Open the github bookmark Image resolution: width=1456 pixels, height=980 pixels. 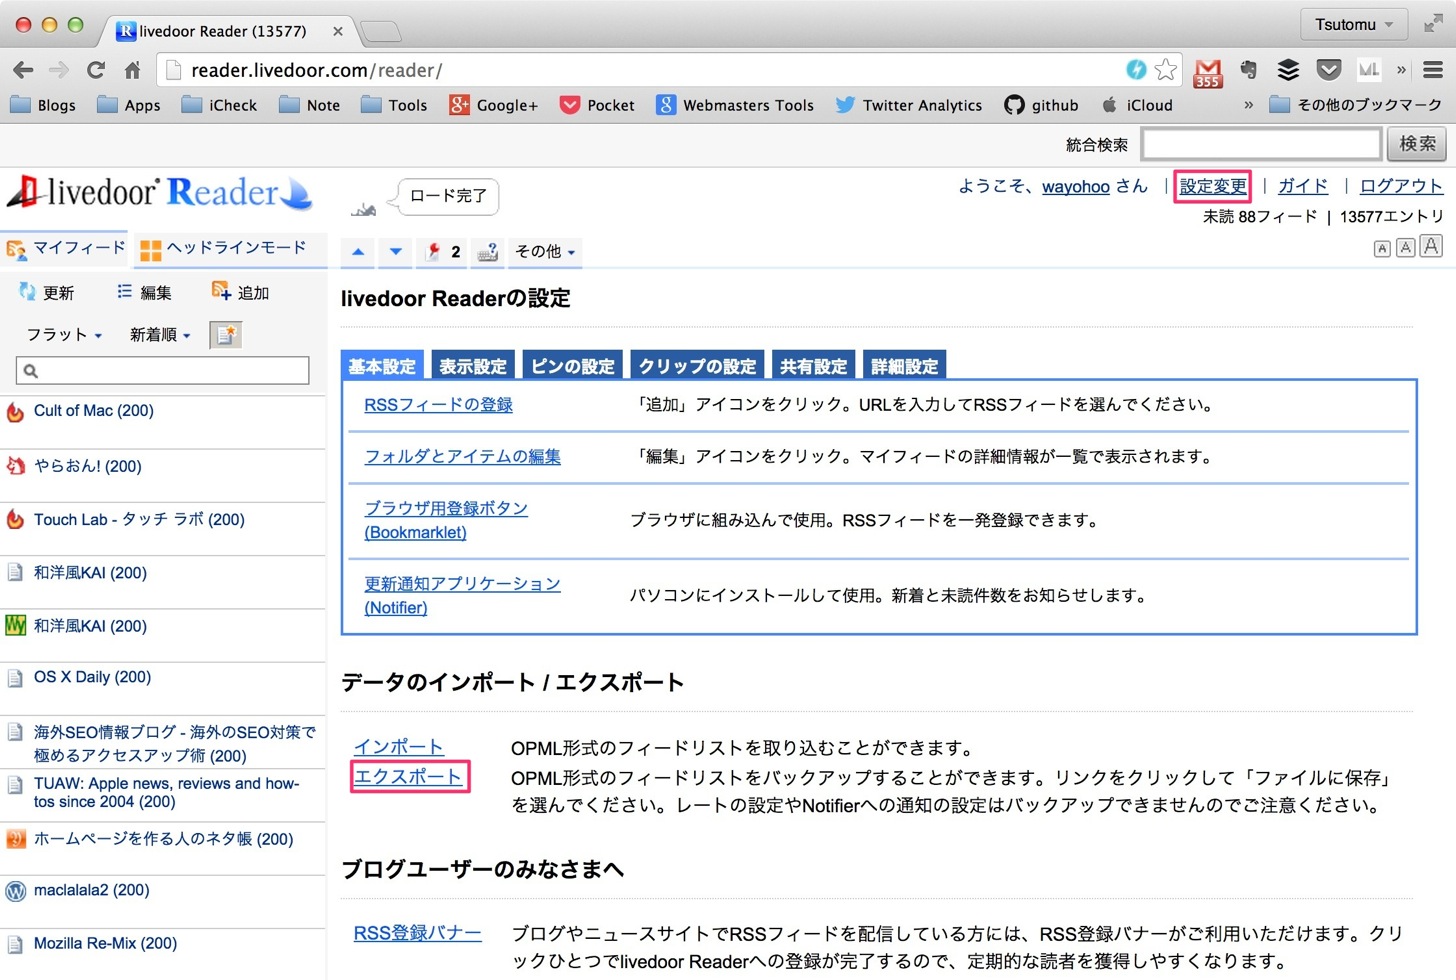pos(1041,105)
